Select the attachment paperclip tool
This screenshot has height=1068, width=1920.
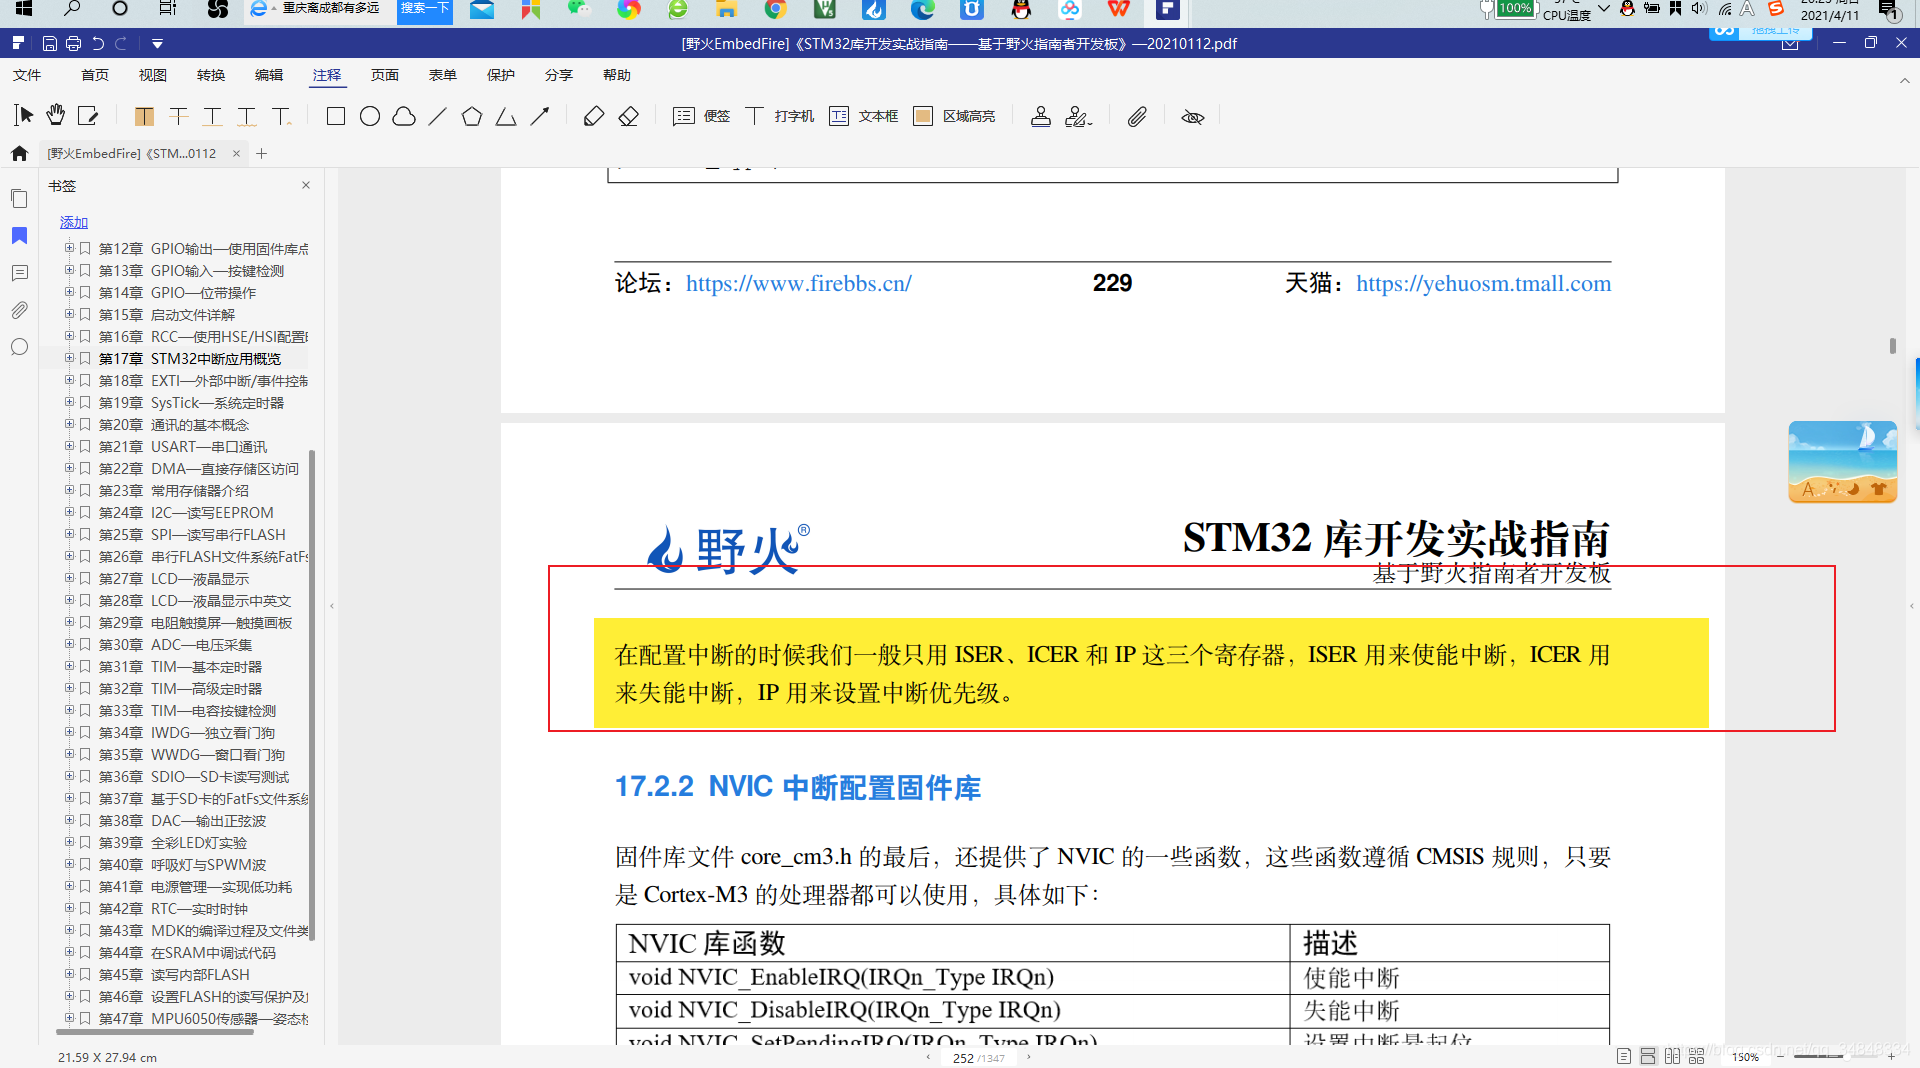click(x=1137, y=116)
